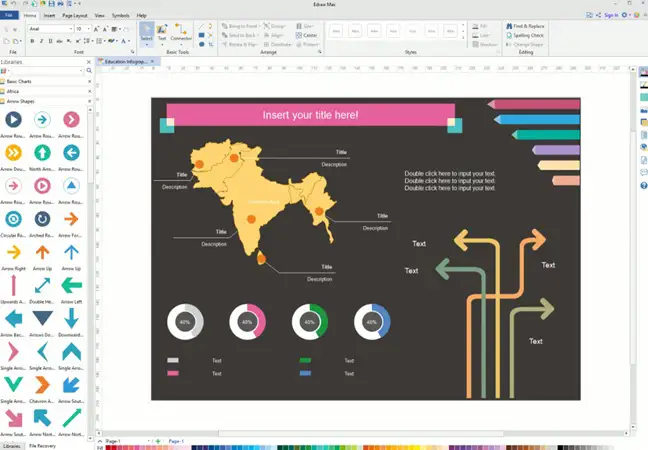Select the Text tool in ribbon

pyautogui.click(x=163, y=37)
